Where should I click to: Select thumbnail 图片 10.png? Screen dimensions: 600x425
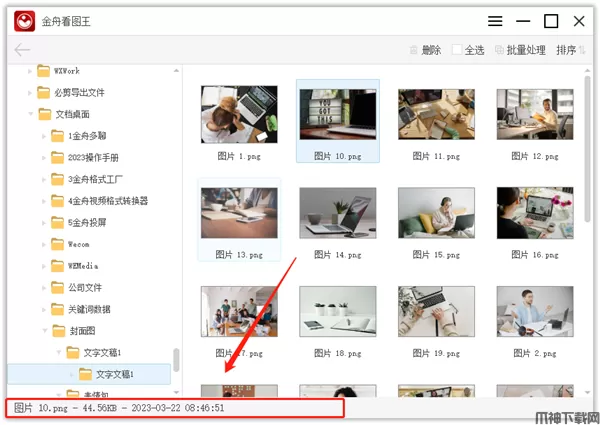[338, 114]
